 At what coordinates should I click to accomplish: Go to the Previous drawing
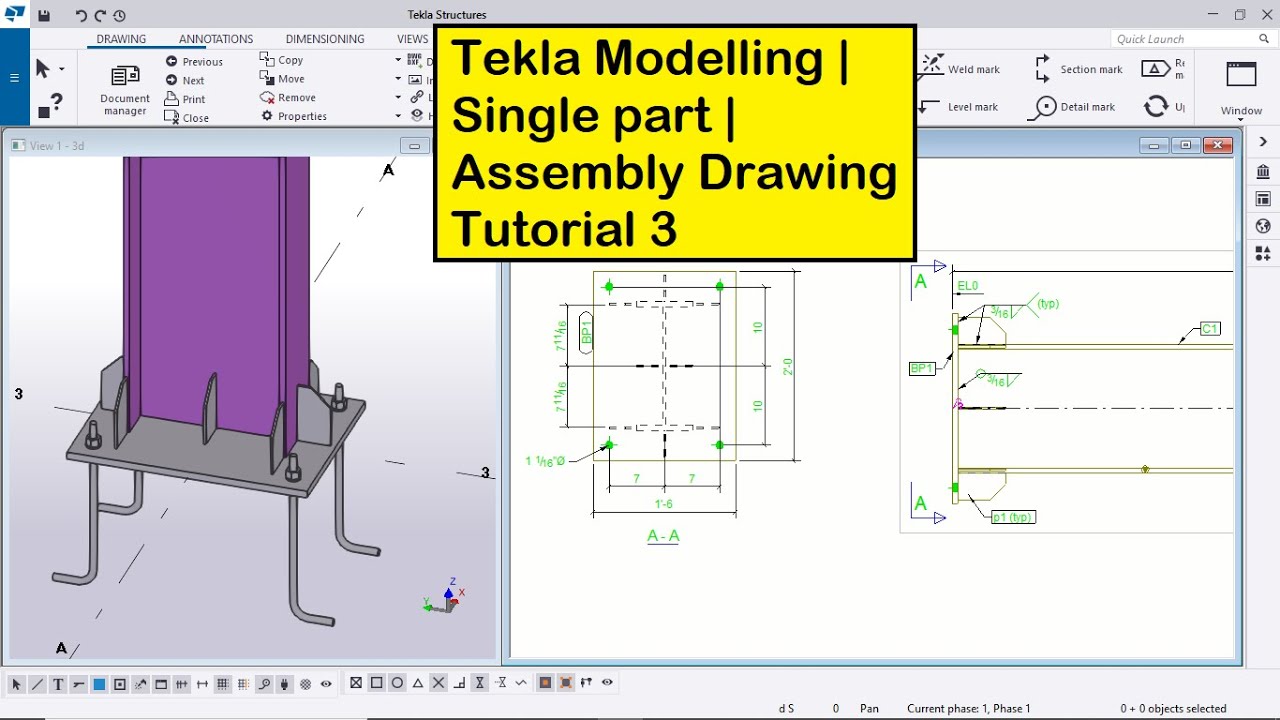[x=194, y=61]
